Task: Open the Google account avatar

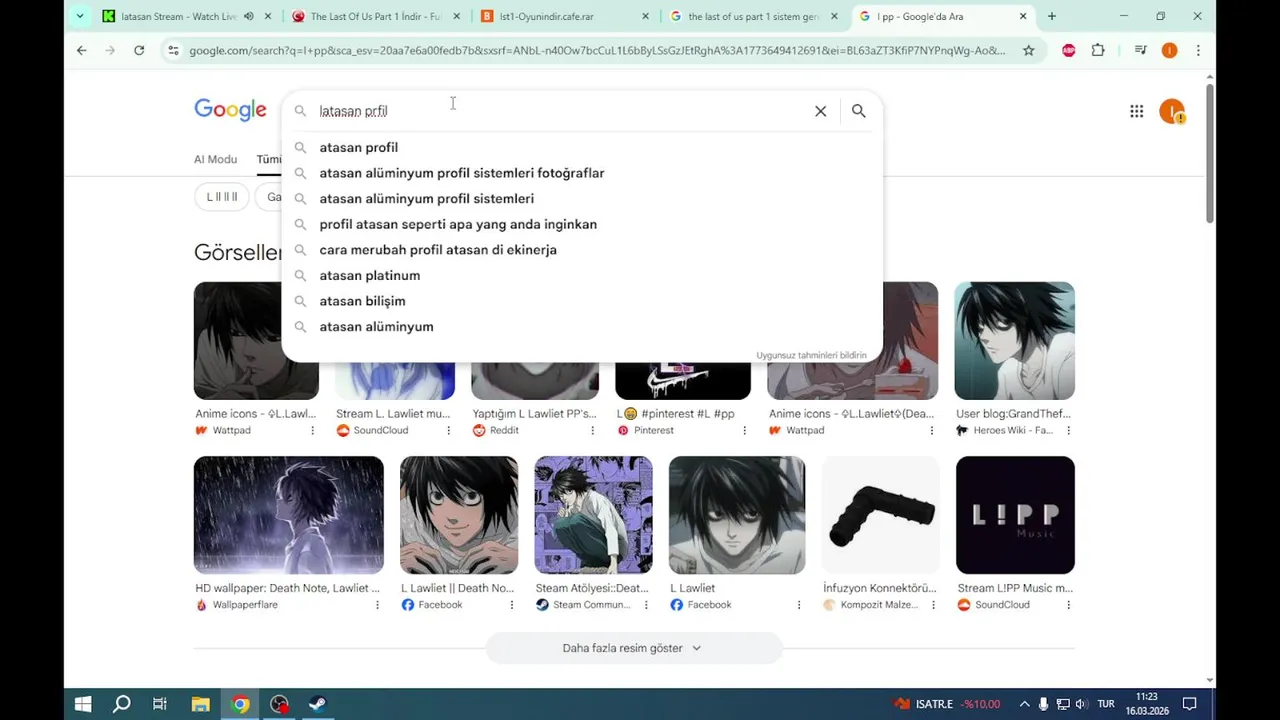Action: coord(1171,111)
